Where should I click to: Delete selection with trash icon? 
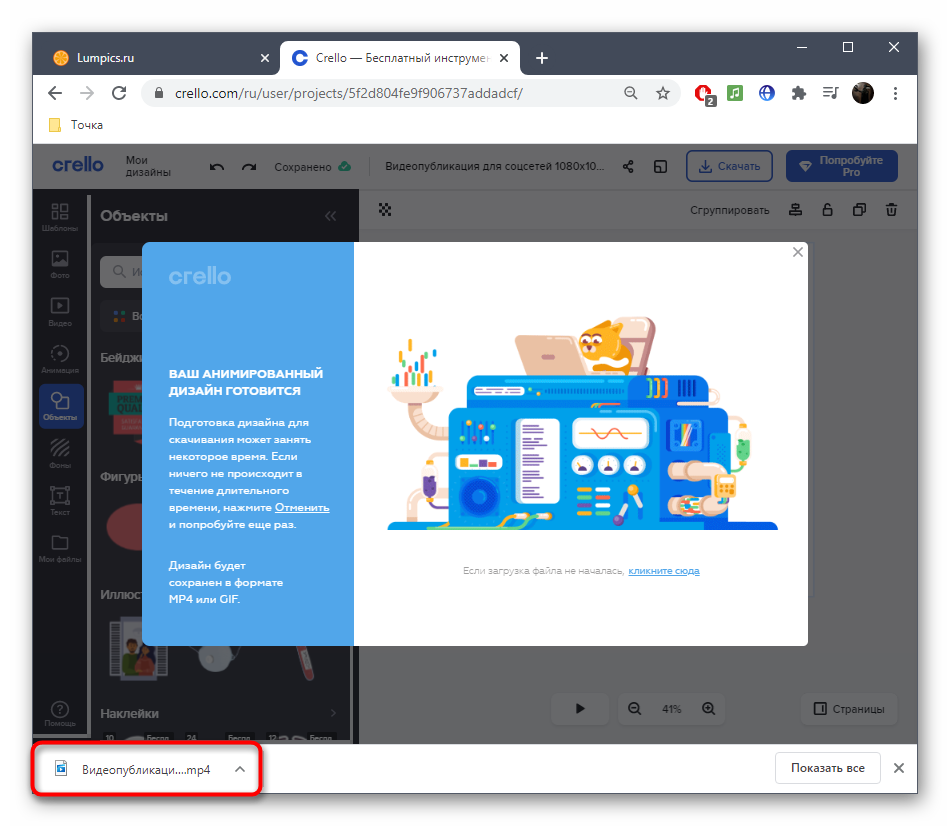(892, 210)
